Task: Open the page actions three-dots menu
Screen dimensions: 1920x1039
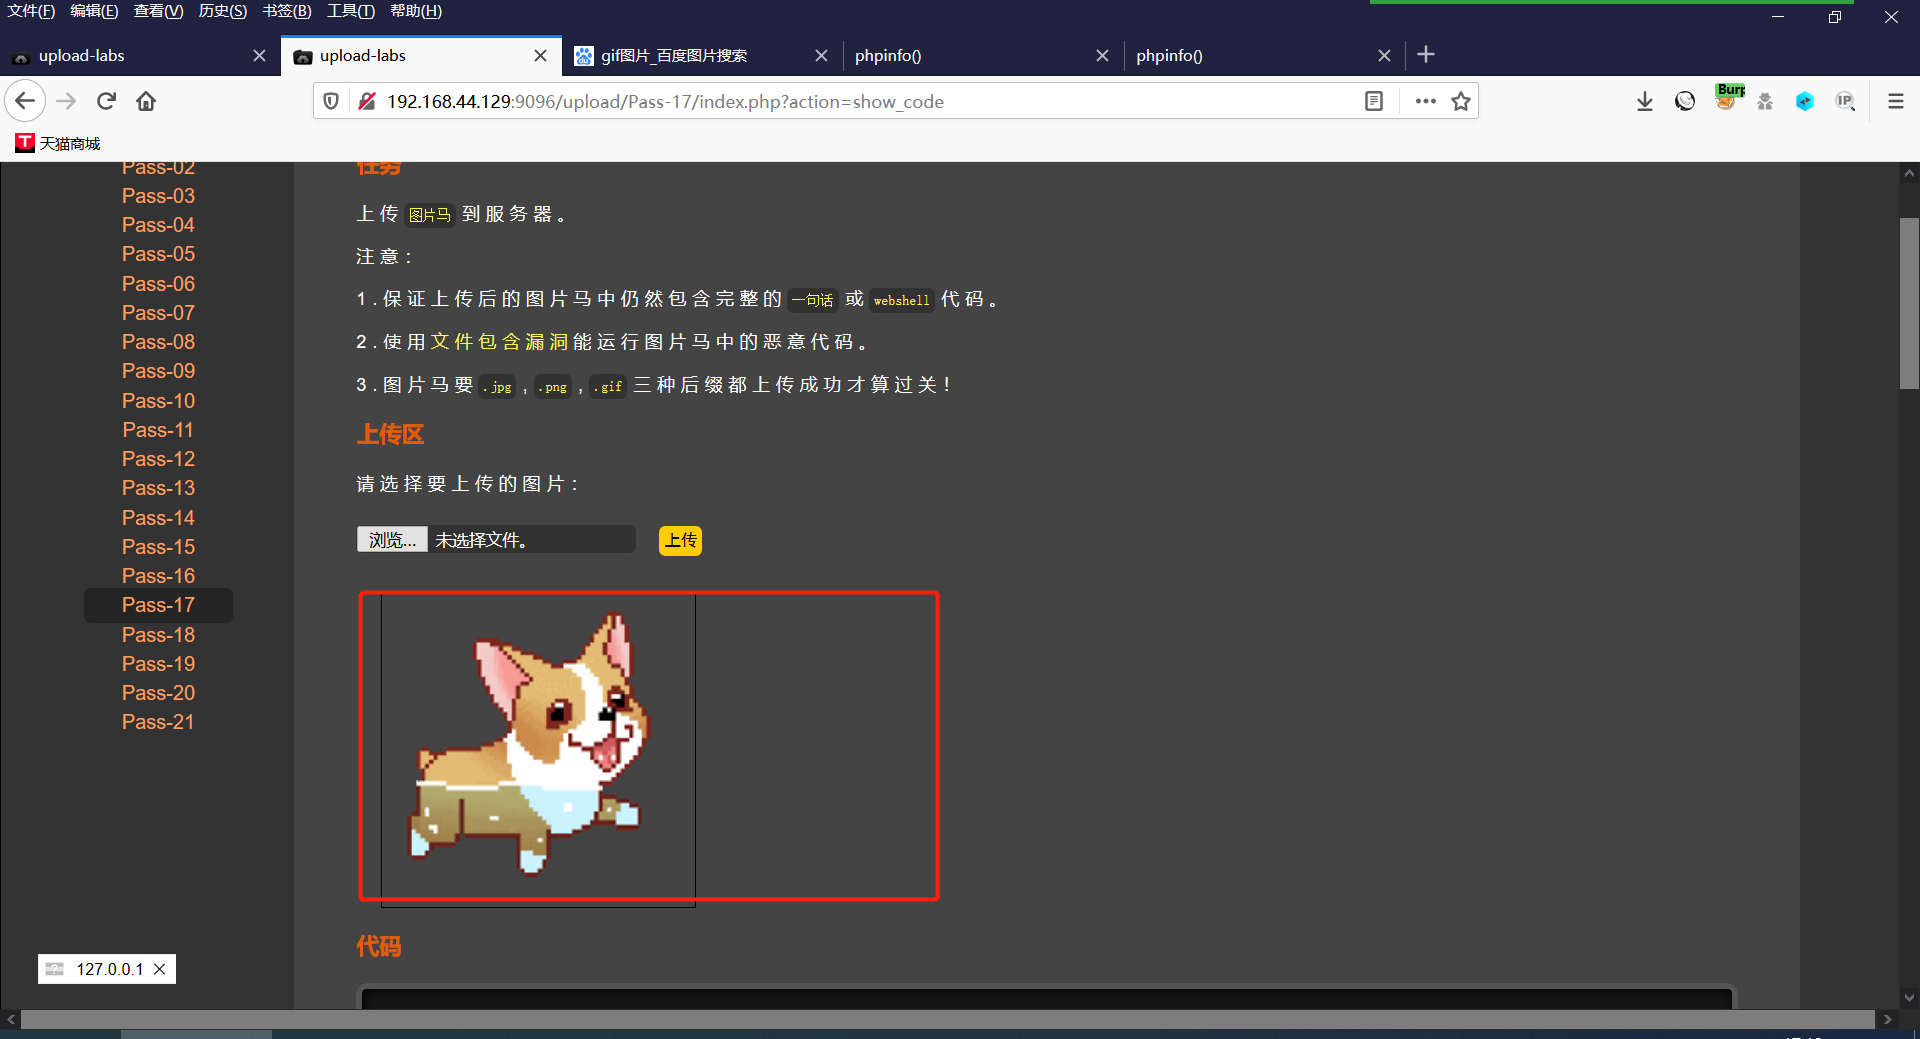Action: [x=1426, y=101]
